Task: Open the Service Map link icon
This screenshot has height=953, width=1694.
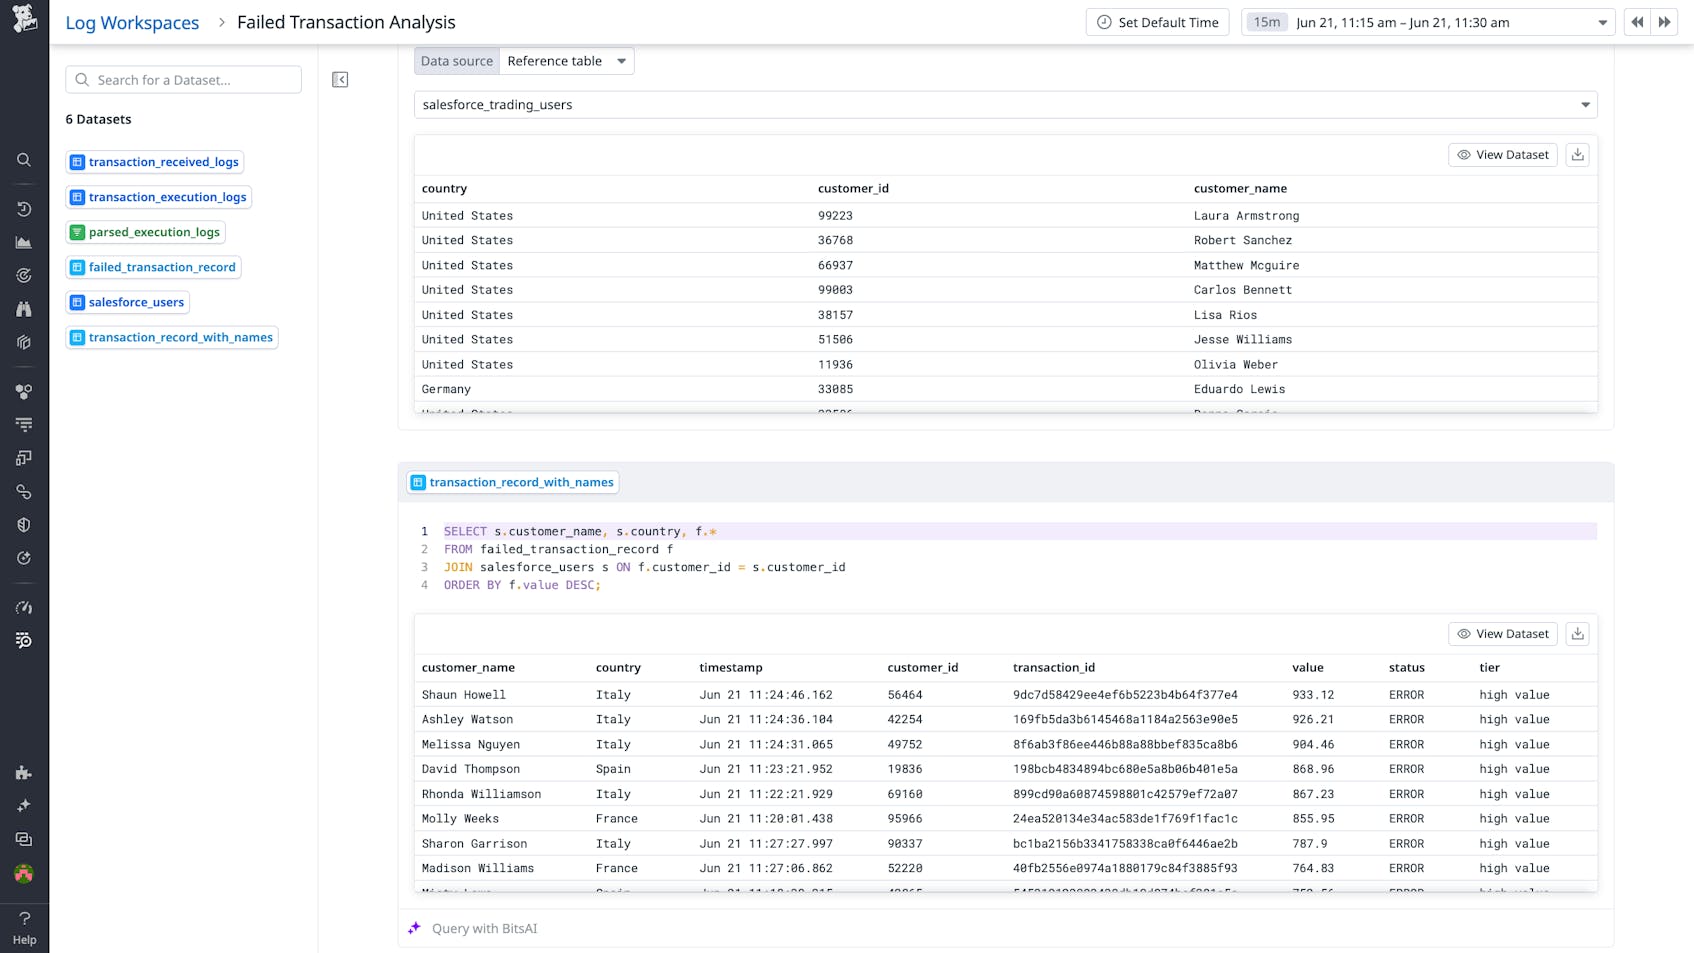Action: coord(24,491)
